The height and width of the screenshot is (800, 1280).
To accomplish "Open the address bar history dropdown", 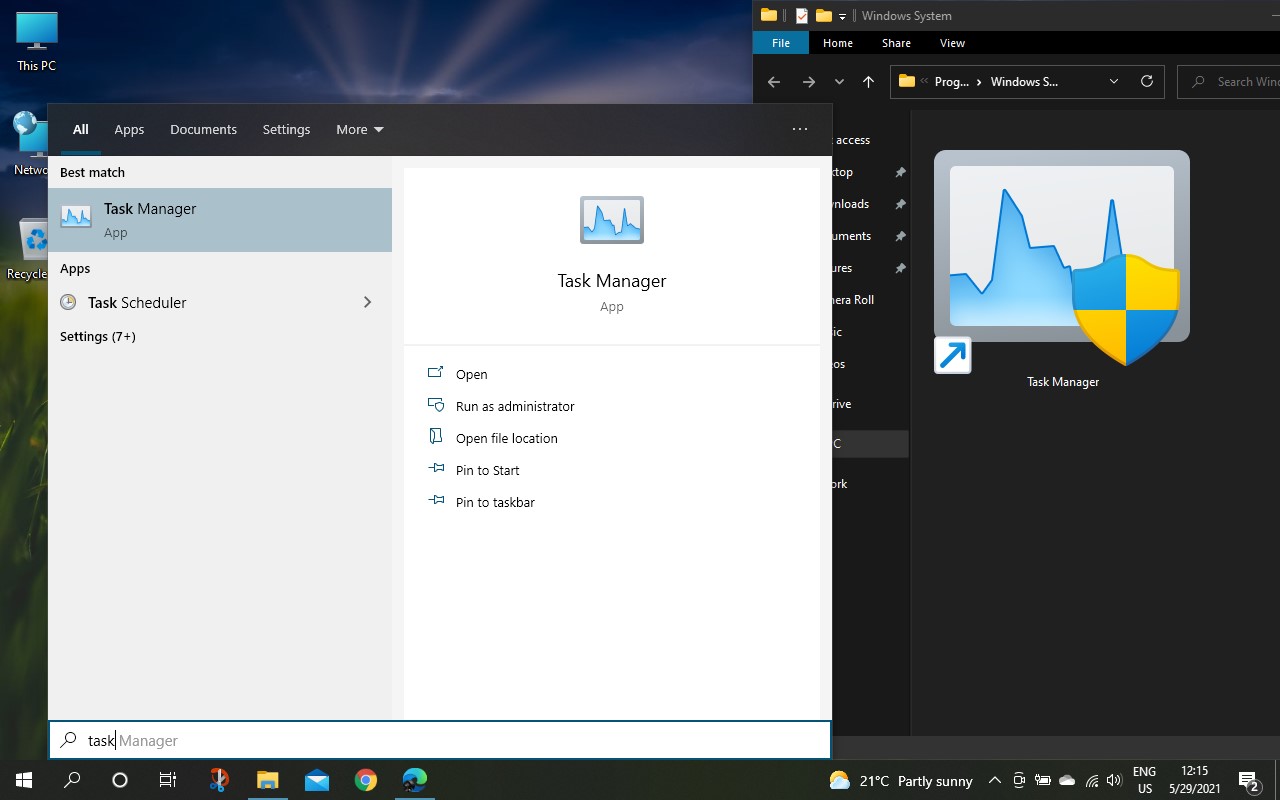I will 1114,82.
